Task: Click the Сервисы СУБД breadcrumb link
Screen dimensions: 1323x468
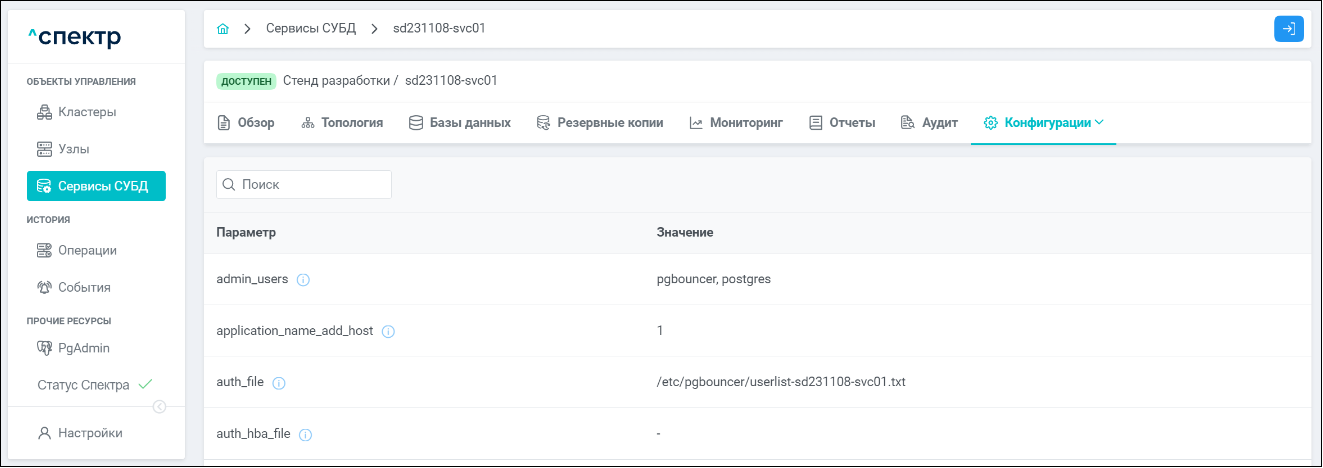Action: click(x=310, y=29)
